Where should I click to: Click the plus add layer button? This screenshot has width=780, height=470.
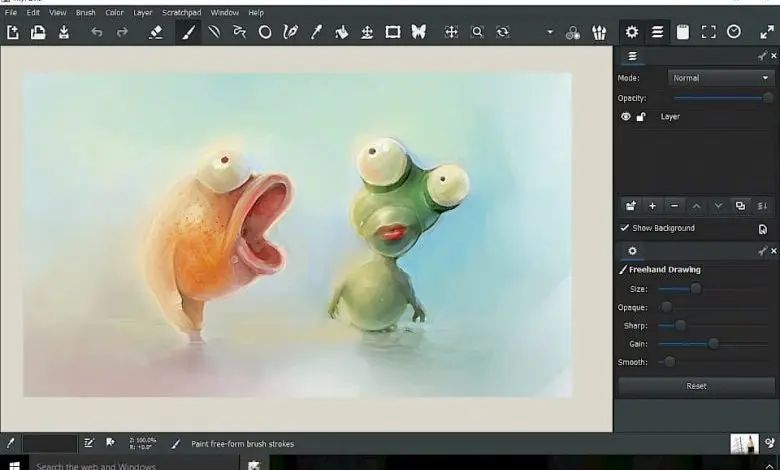(x=652, y=206)
